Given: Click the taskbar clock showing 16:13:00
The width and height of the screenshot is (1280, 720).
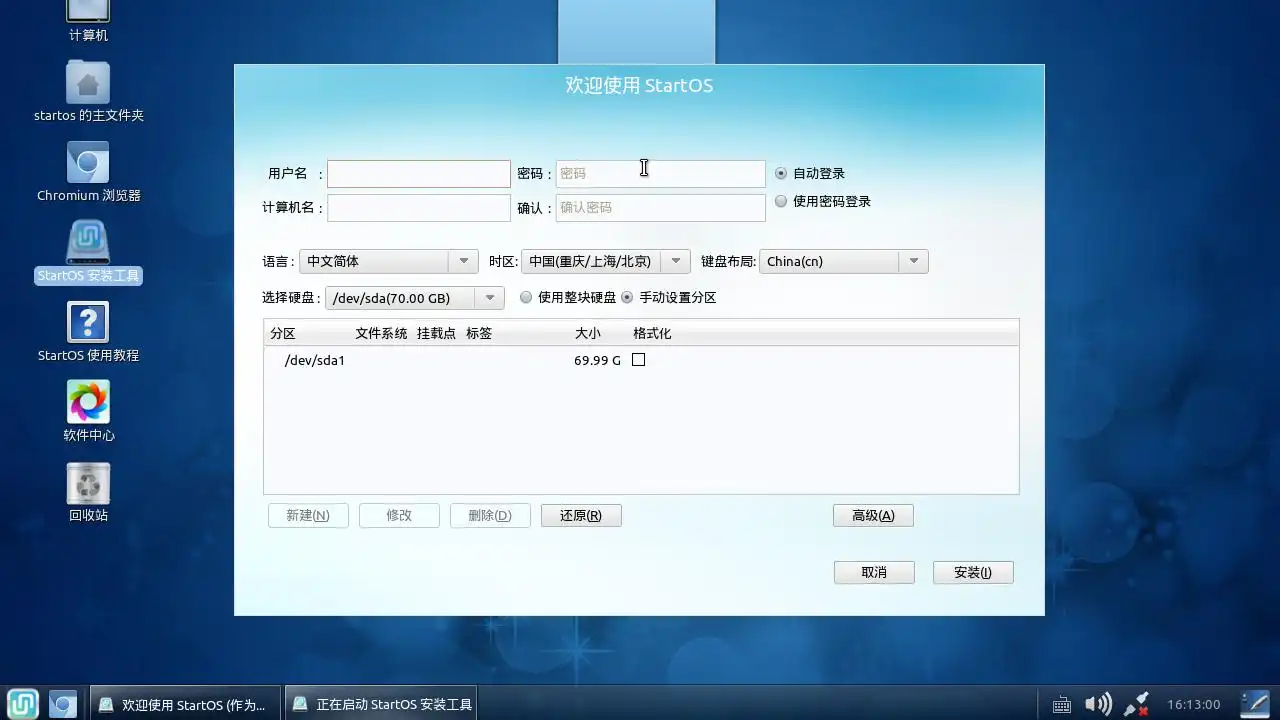Looking at the screenshot, I should pyautogui.click(x=1194, y=705).
